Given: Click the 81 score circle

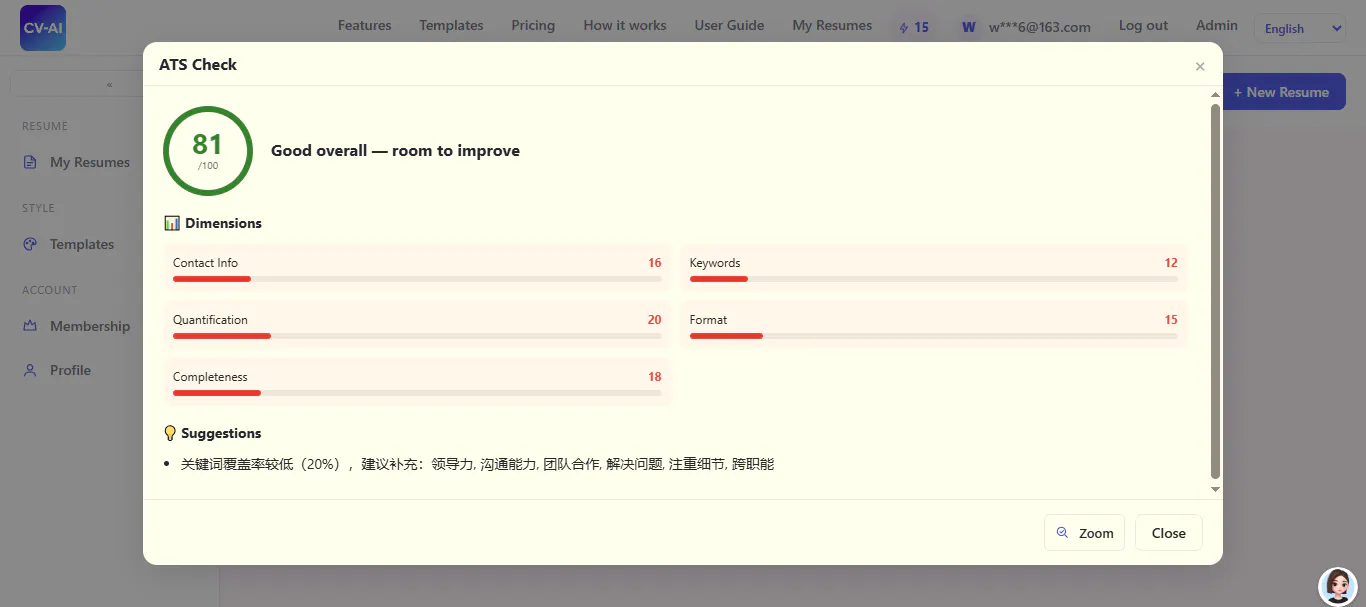Looking at the screenshot, I should (208, 151).
